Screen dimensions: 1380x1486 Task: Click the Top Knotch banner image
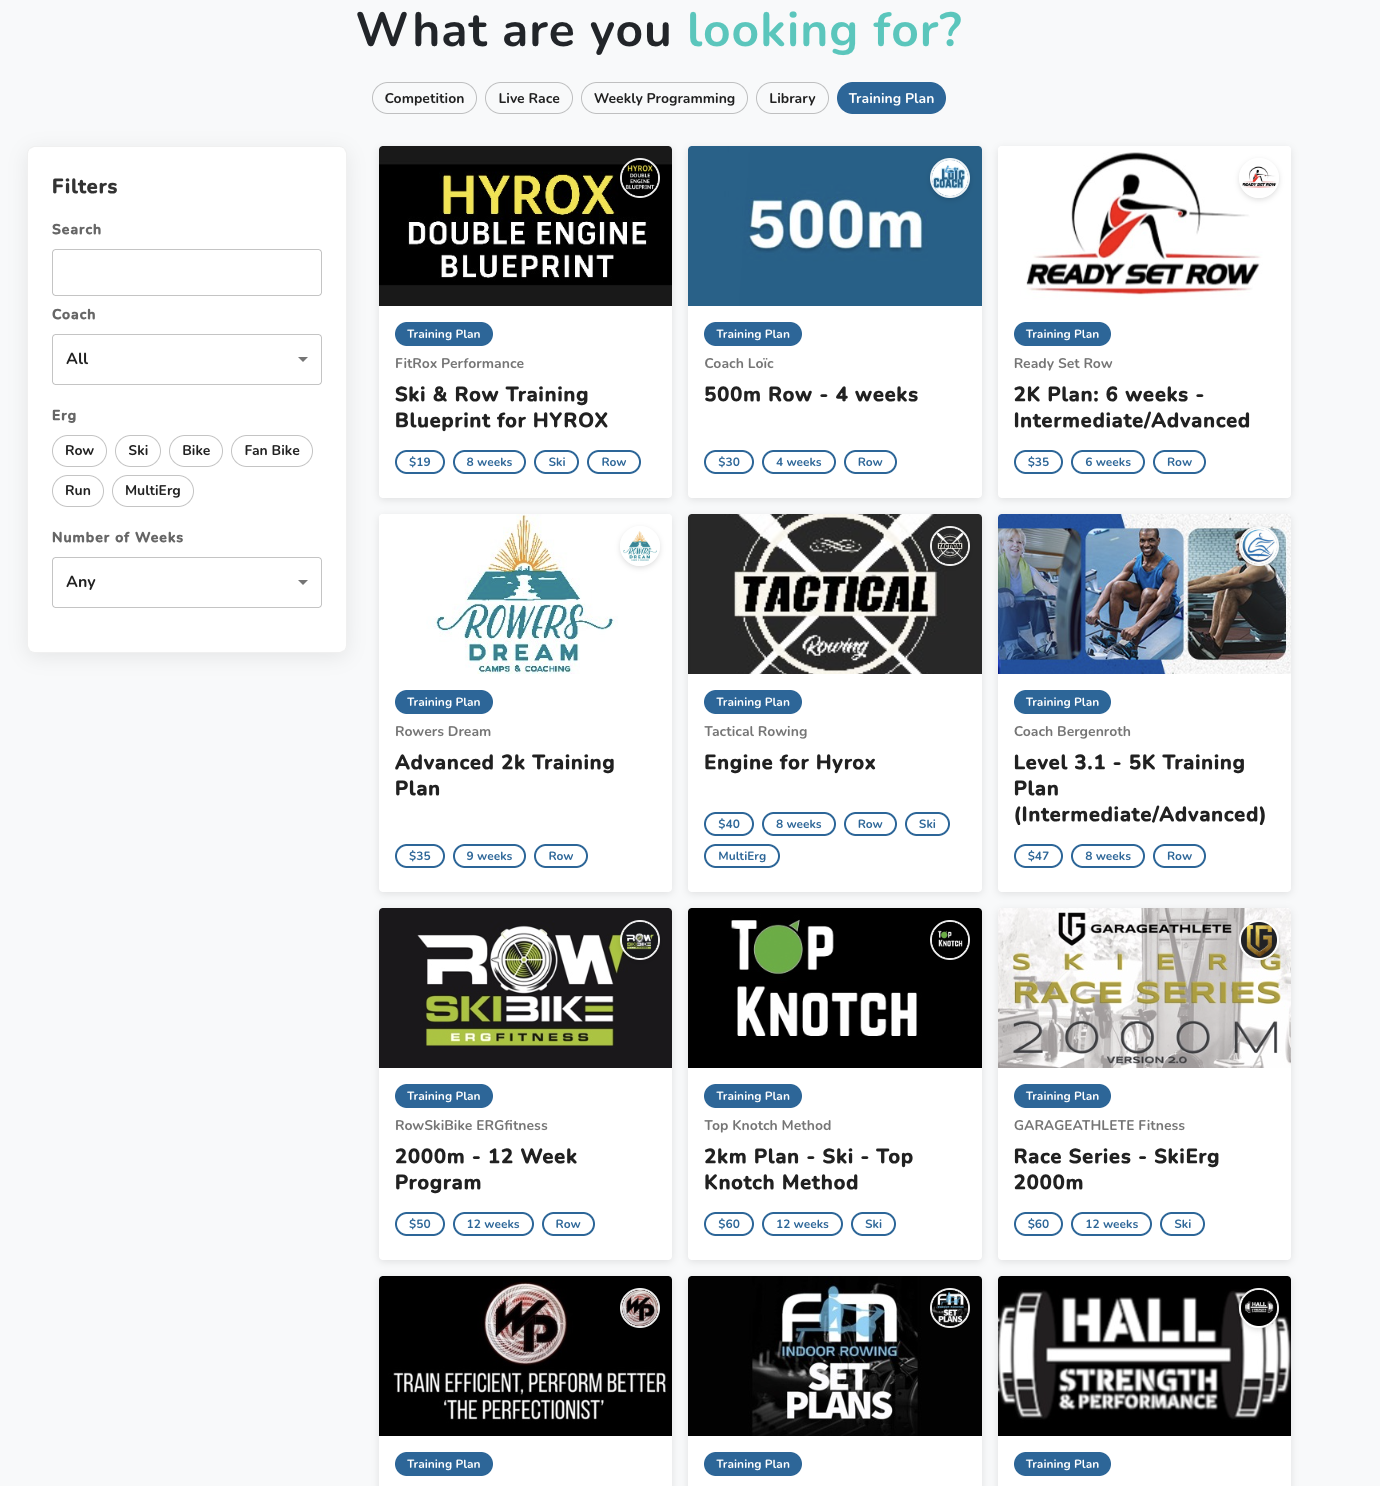click(x=835, y=988)
